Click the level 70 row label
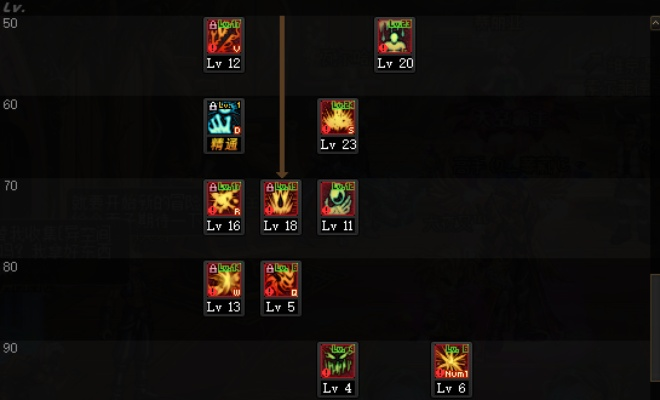Image resolution: width=660 pixels, height=400 pixels. [x=10, y=186]
